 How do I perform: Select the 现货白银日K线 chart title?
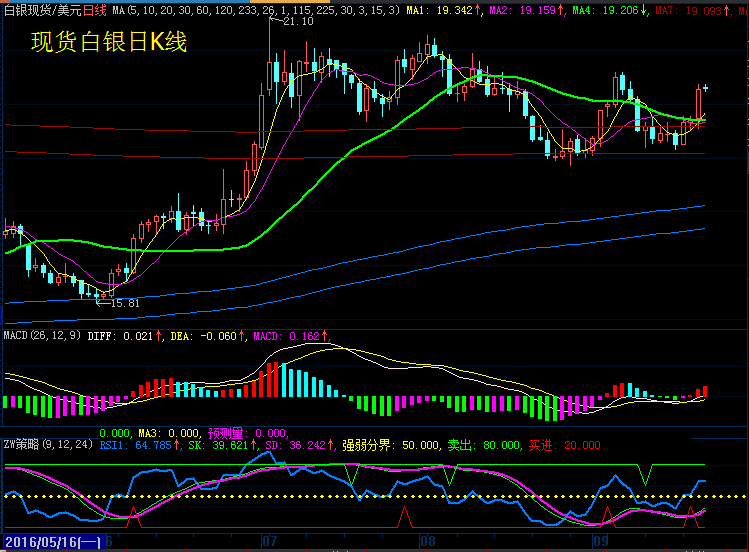point(108,43)
